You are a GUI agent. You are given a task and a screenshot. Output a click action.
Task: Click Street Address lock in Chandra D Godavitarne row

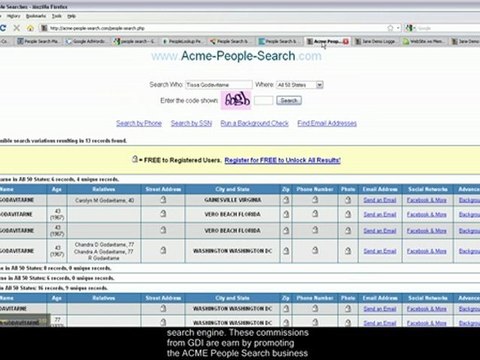pos(163,250)
